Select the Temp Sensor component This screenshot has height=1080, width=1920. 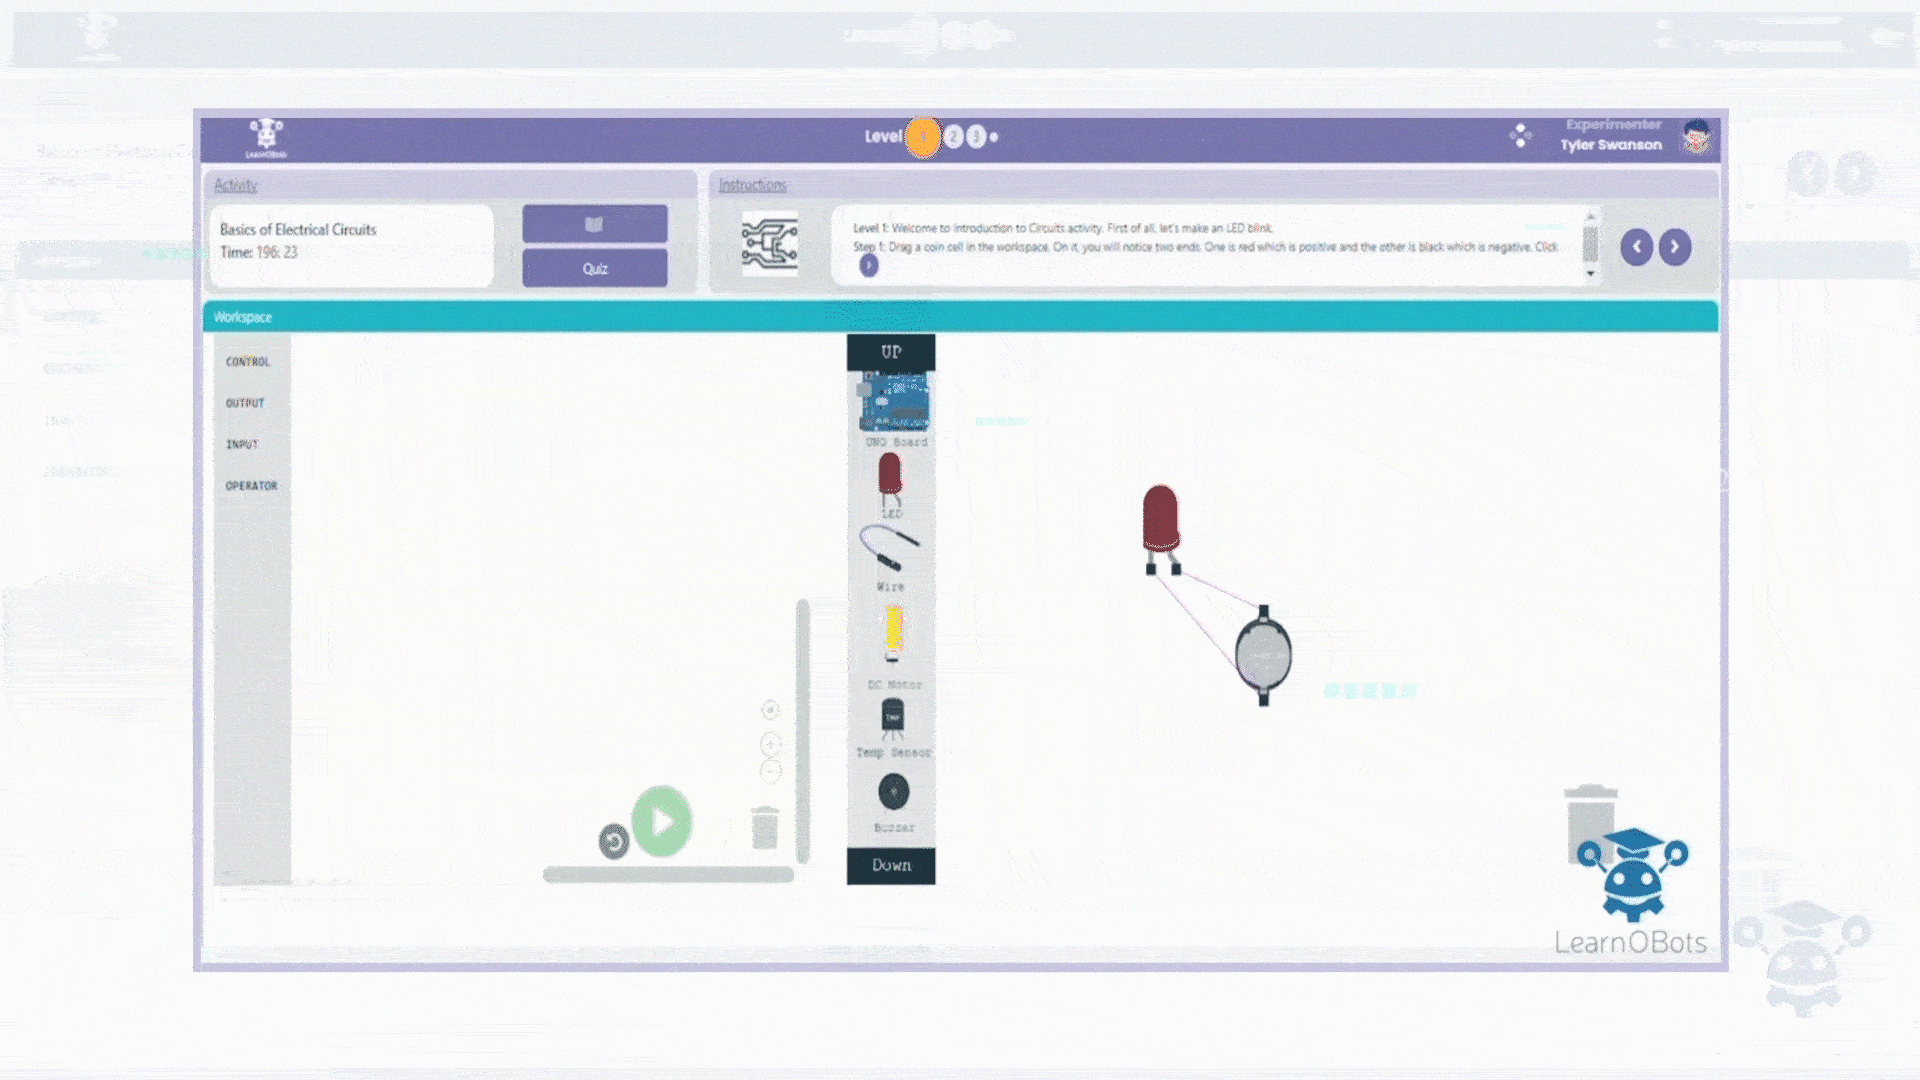pos(892,718)
